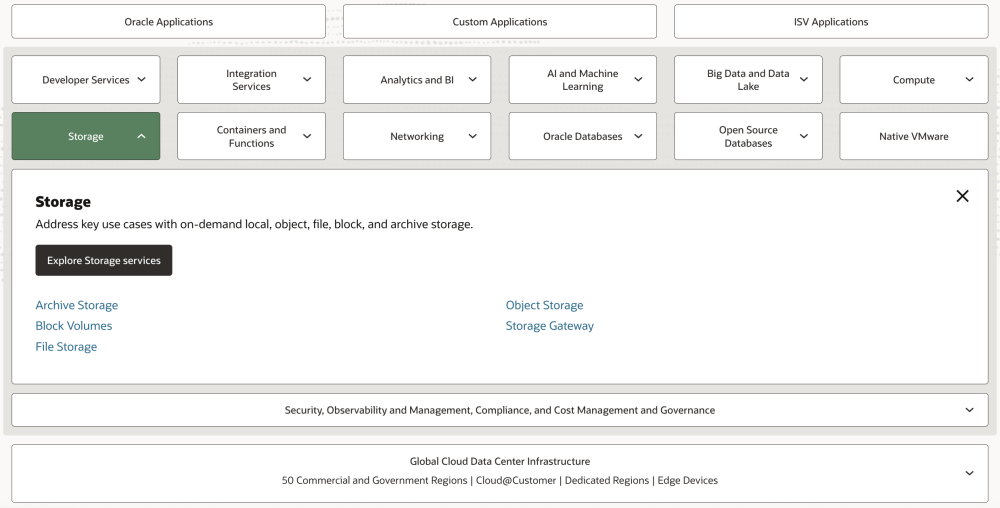Expand the Containers and Functions tile
Screen dimensions: 1000x508
[251, 136]
